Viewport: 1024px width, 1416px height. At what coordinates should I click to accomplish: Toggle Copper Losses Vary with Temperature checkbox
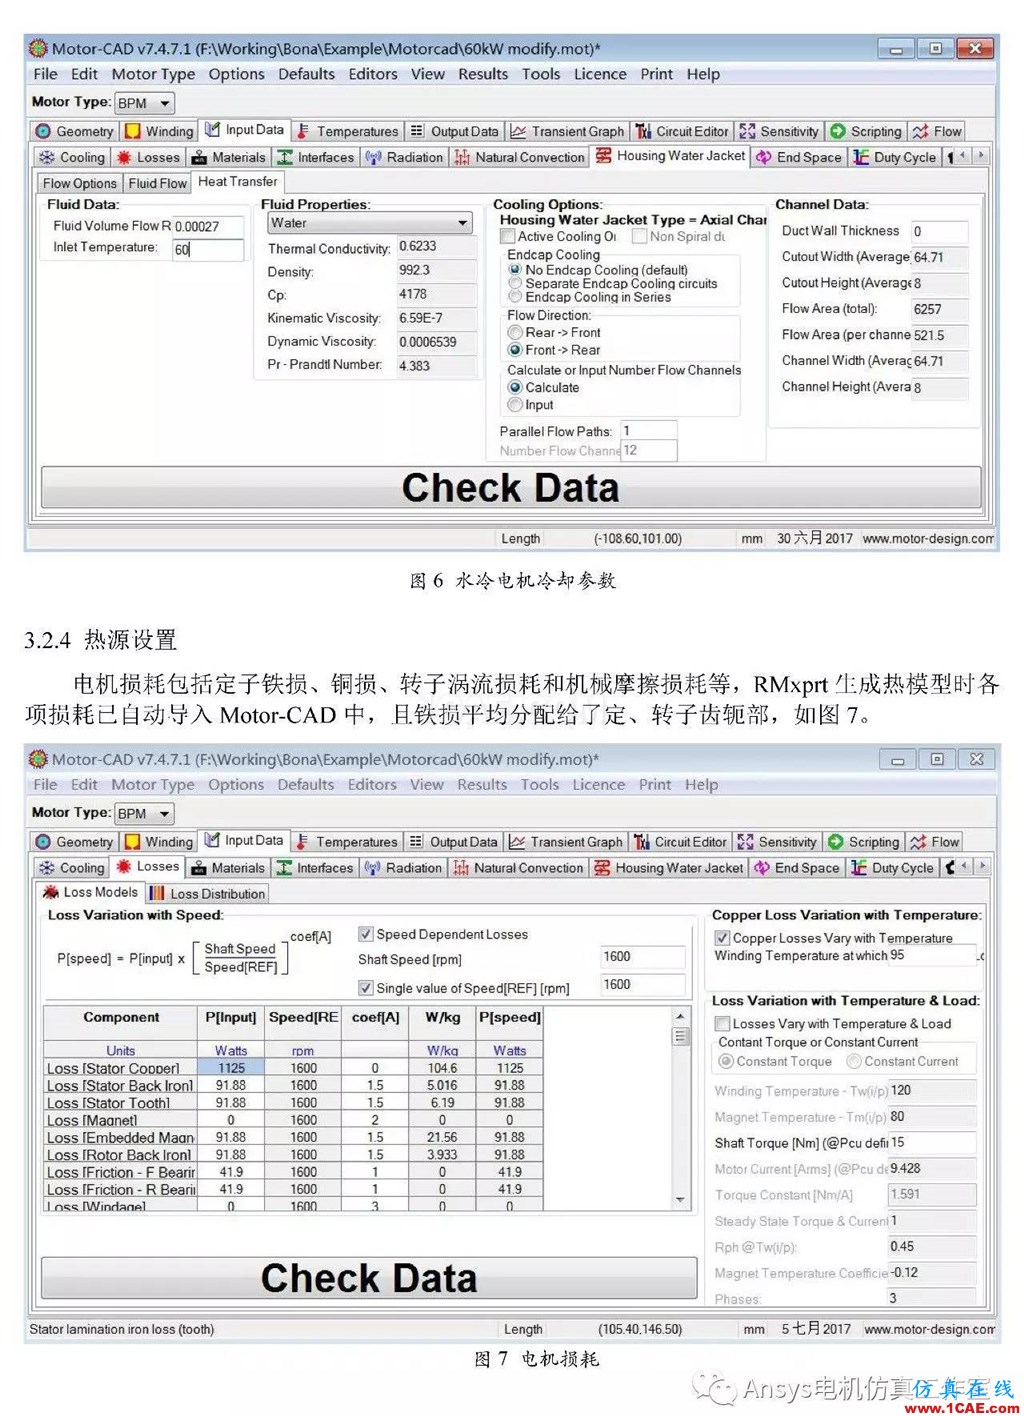(x=722, y=938)
